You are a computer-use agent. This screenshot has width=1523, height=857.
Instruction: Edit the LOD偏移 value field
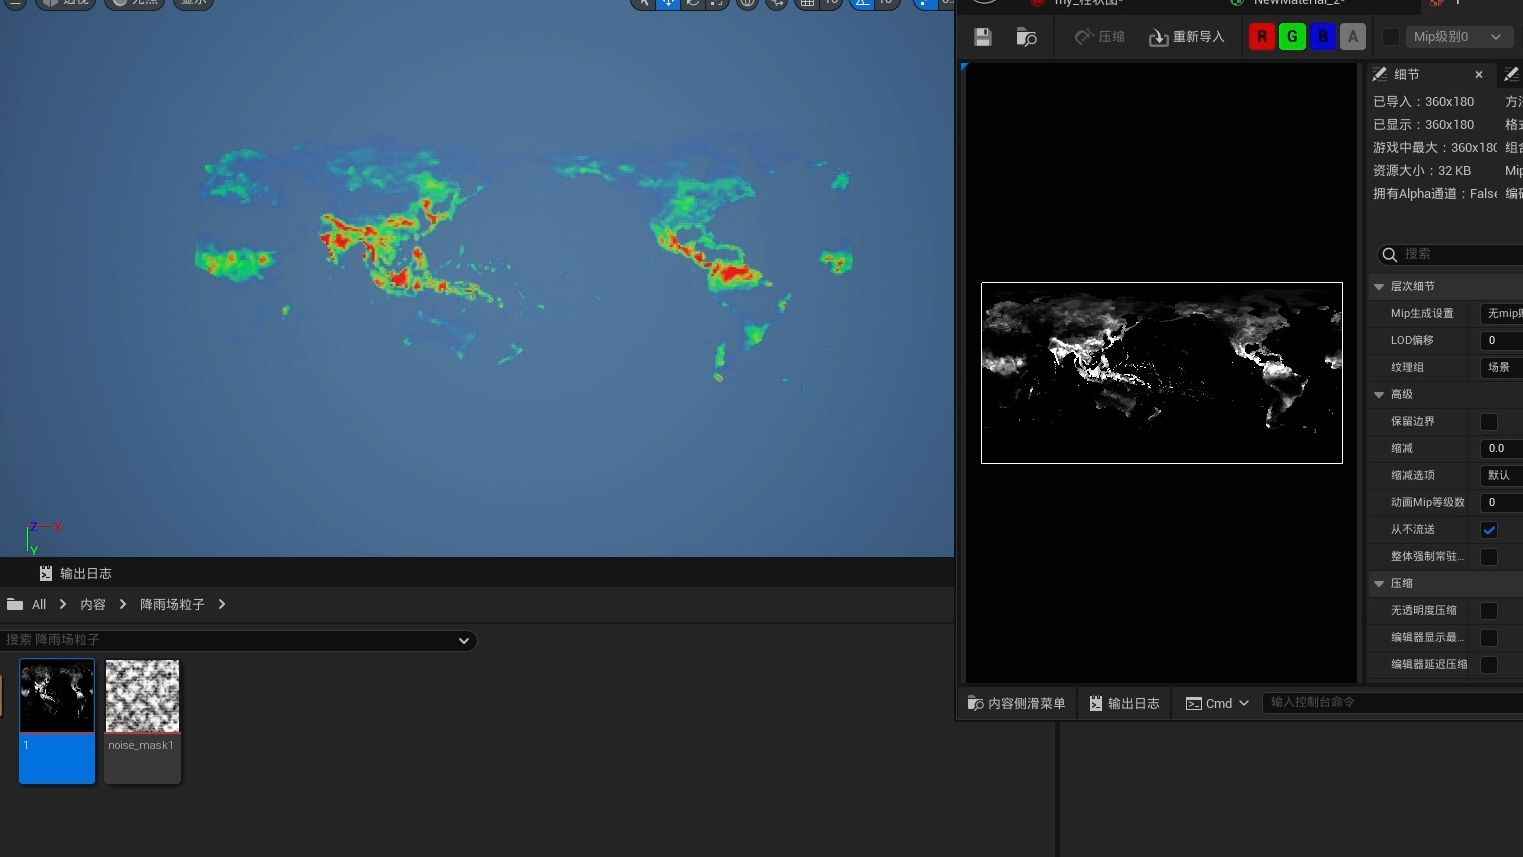1502,341
